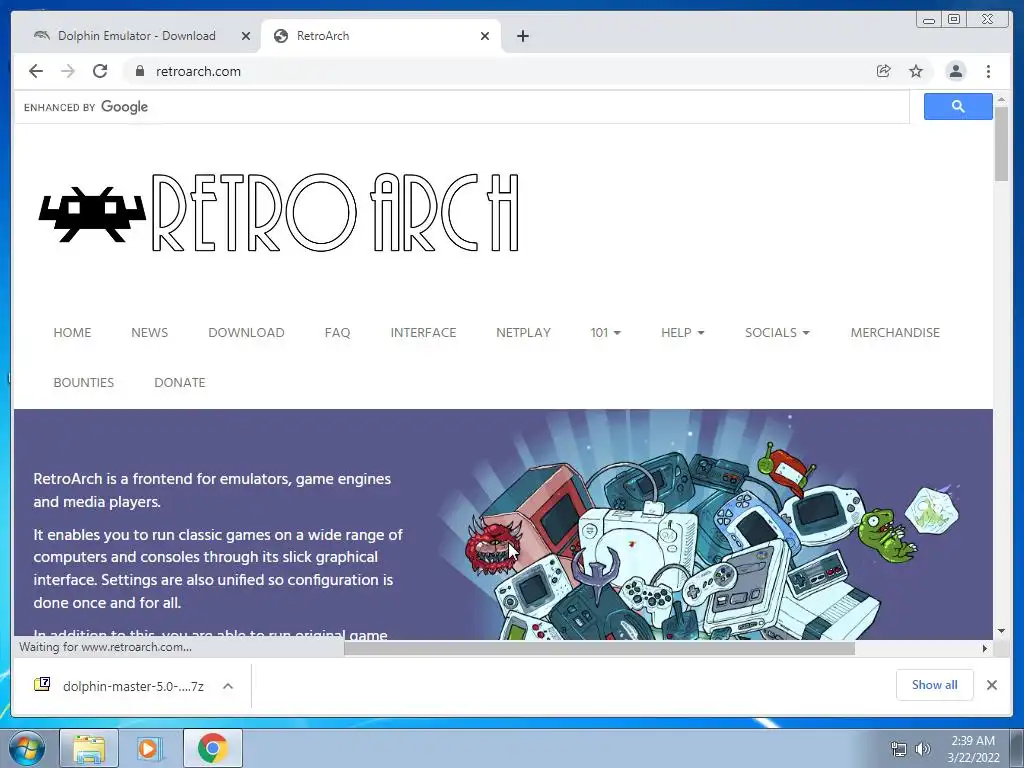Go to the HOME nav item
1024x768 pixels.
pos(72,332)
